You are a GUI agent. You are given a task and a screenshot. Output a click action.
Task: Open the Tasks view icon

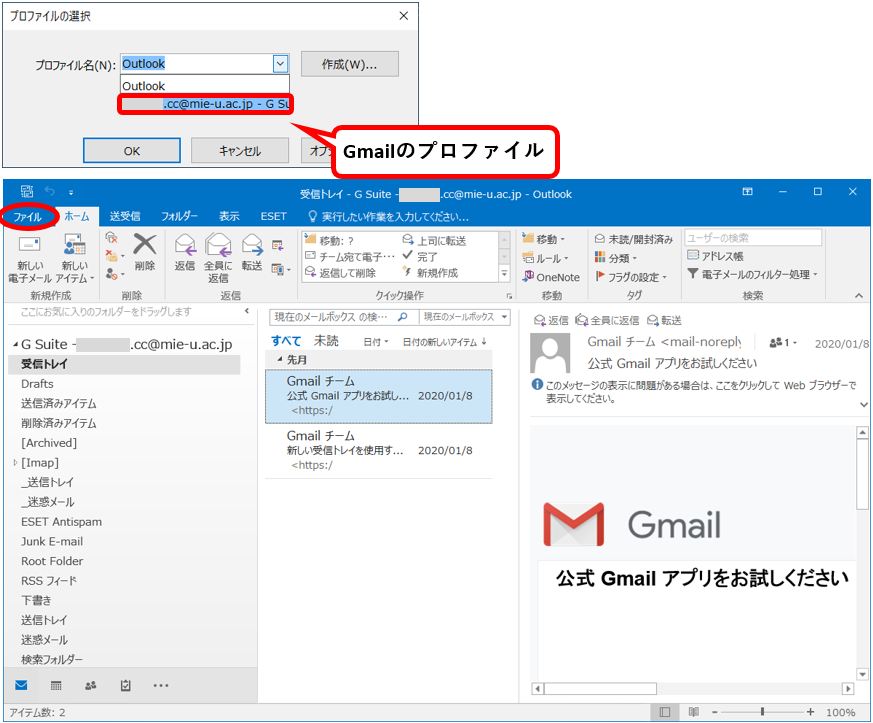tap(125, 685)
